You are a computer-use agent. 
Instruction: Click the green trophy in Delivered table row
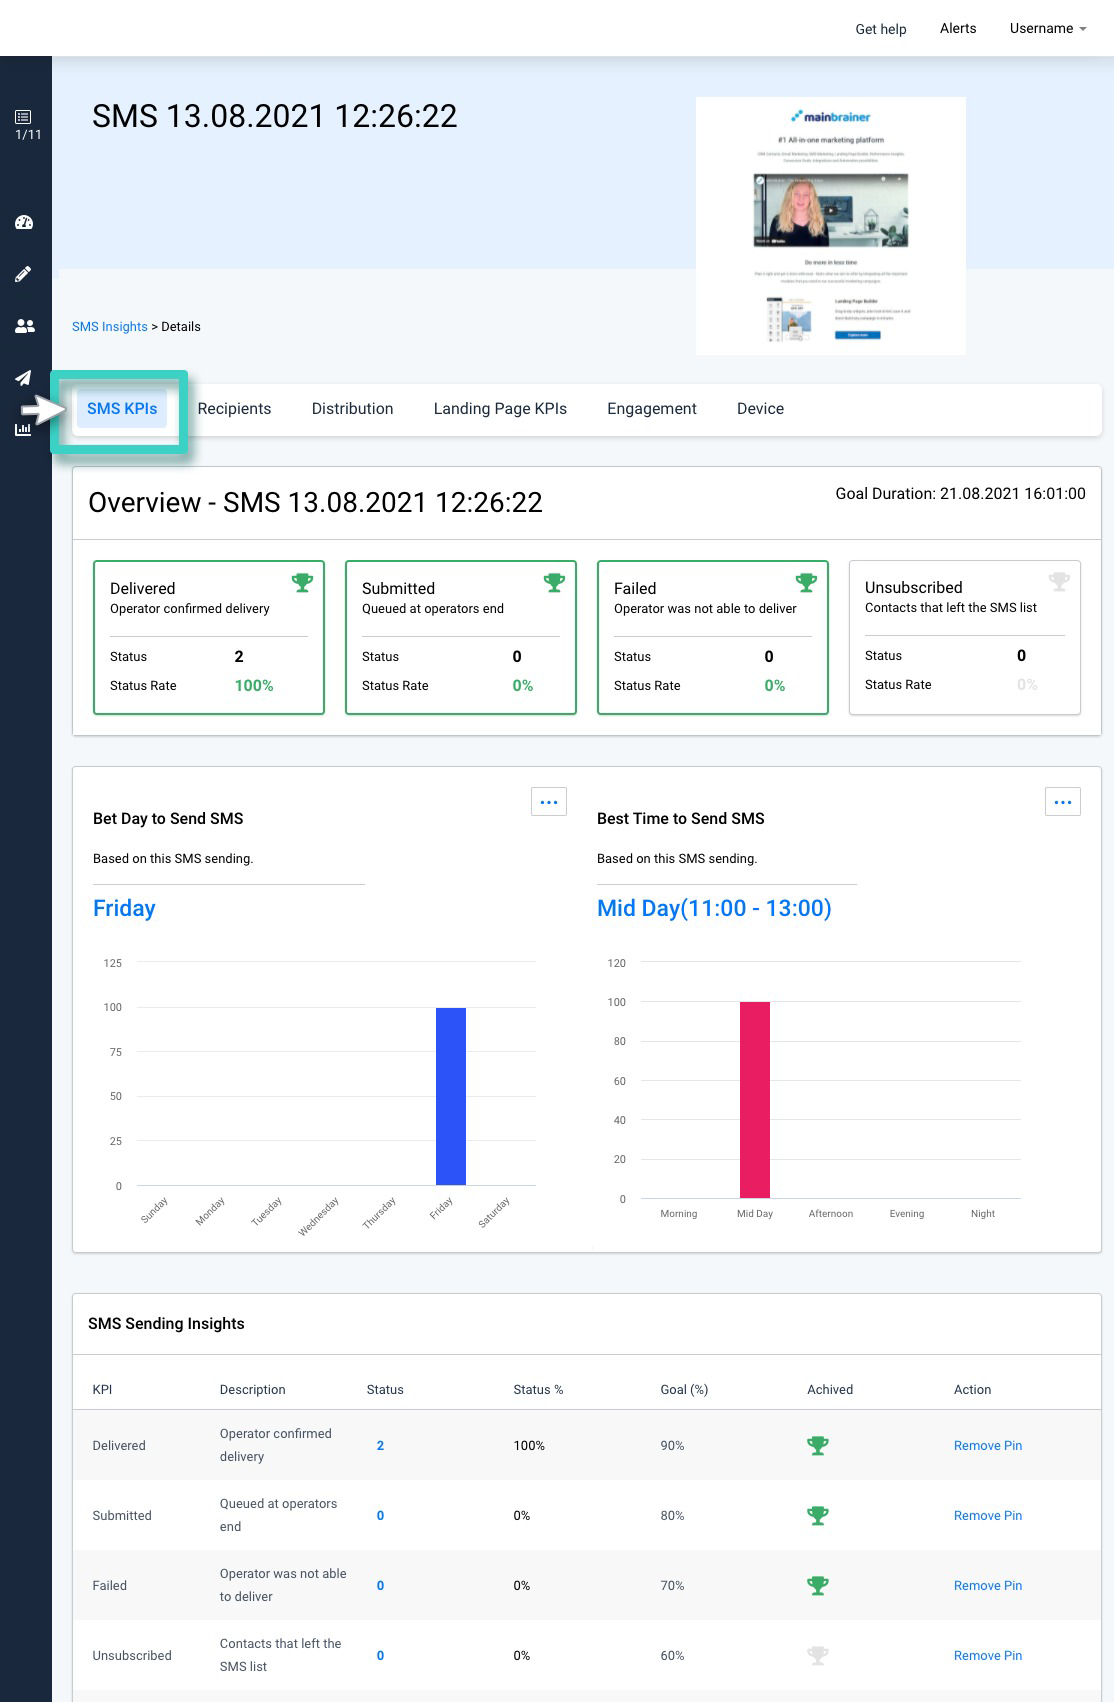[818, 1445]
